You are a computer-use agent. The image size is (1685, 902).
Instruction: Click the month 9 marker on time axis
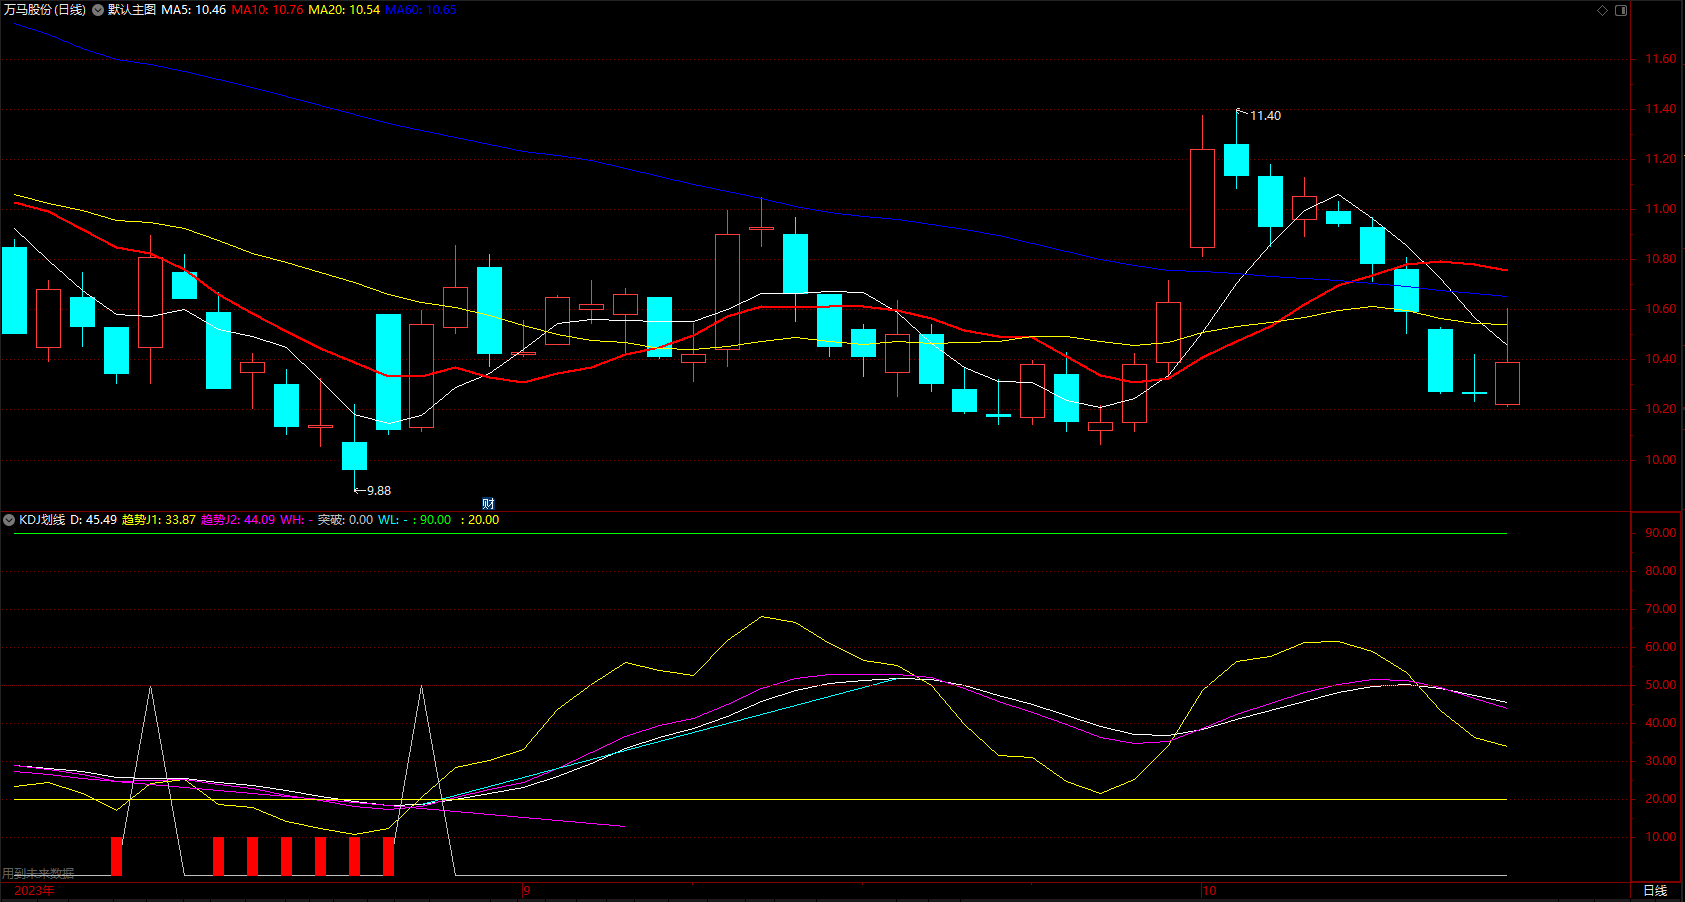coord(526,891)
